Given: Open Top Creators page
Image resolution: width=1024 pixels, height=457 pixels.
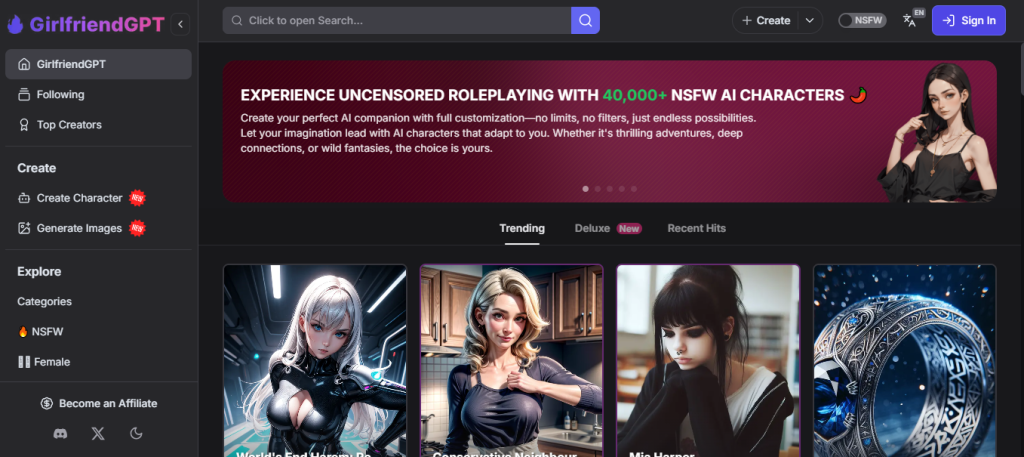Looking at the screenshot, I should click(99, 125).
